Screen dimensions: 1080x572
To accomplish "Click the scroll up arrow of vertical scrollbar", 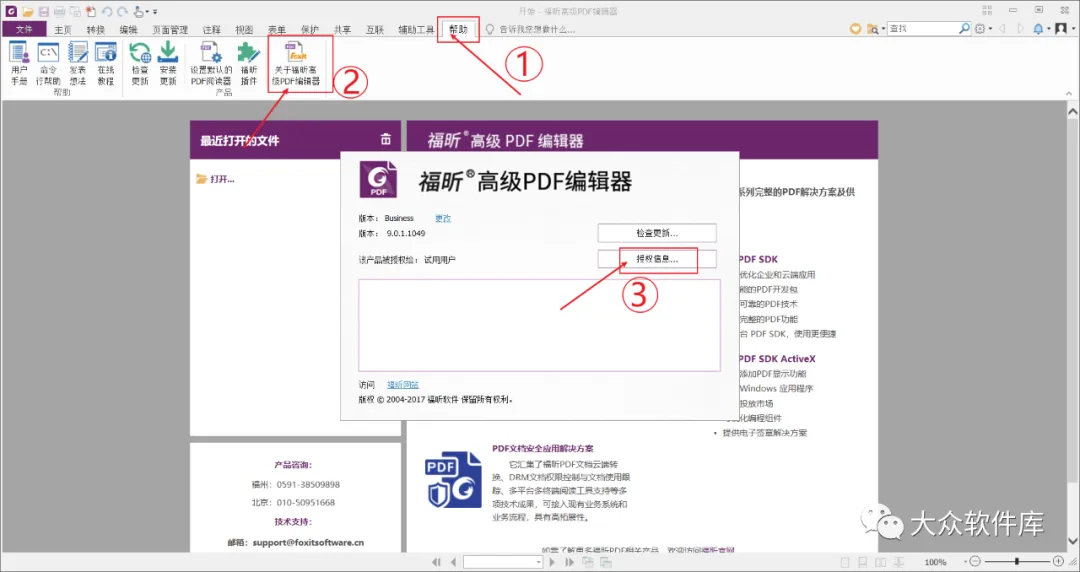I will [x=1072, y=111].
